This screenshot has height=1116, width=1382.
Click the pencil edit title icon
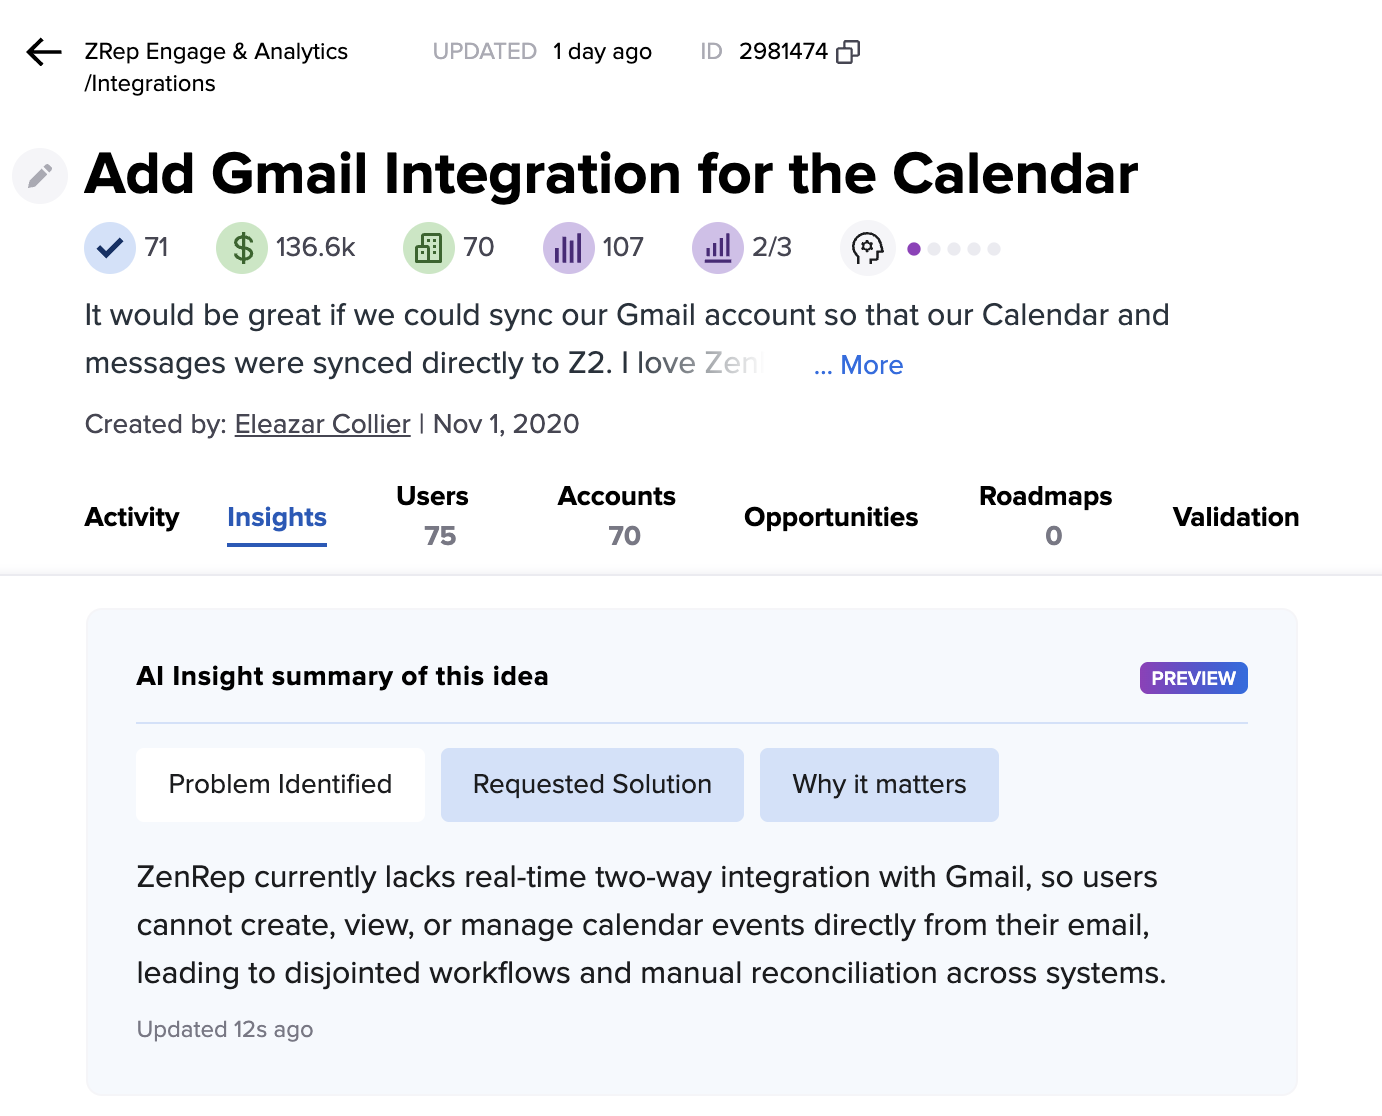click(40, 176)
